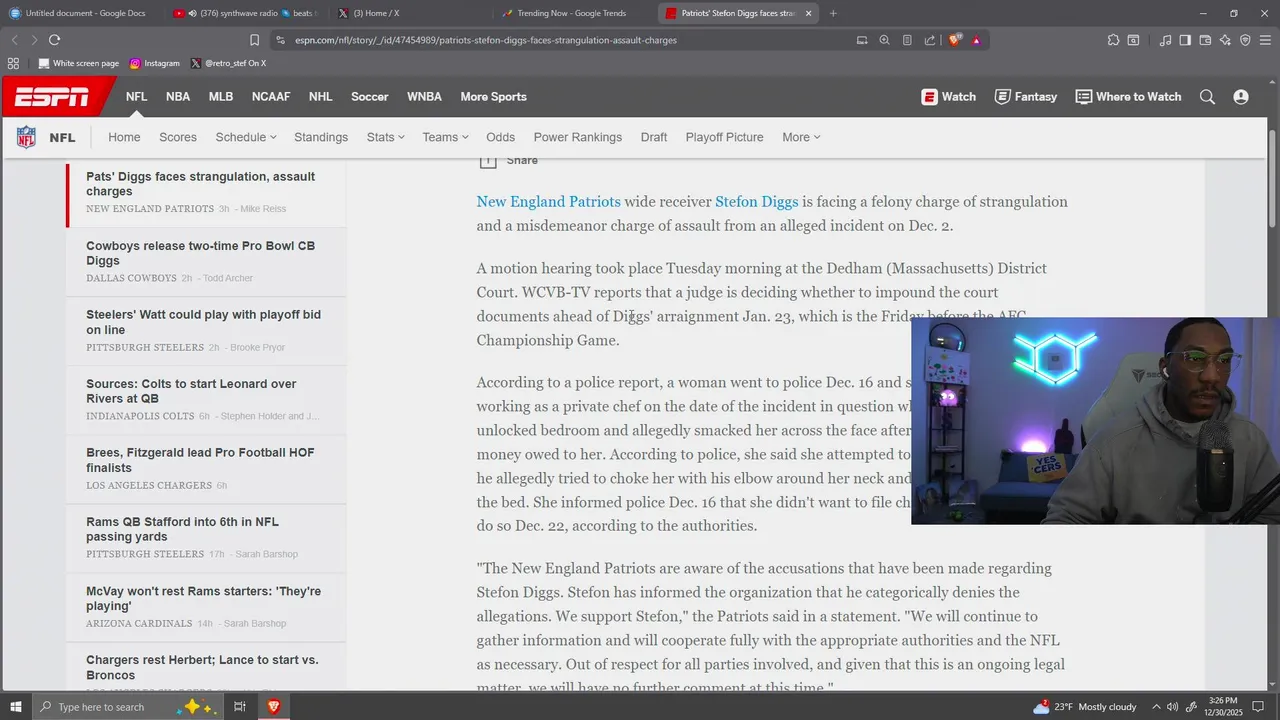1280x720 pixels.
Task: Open site settings icon in address bar
Action: coord(281,40)
